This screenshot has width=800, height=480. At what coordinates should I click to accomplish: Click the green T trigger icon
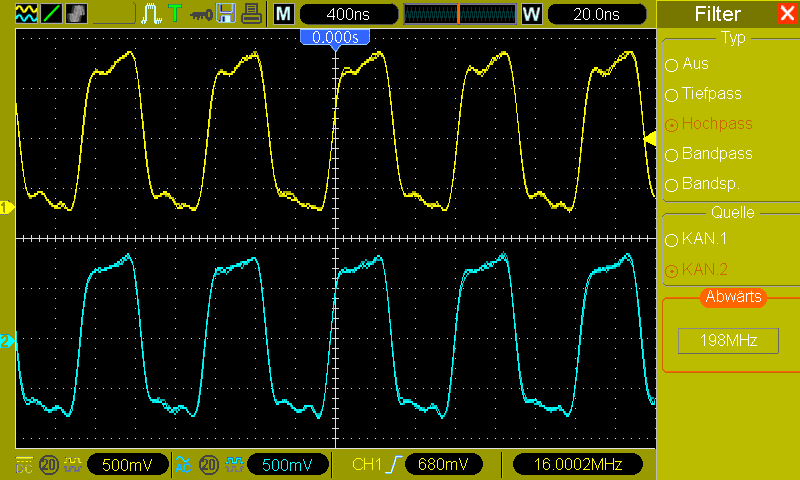(175, 13)
